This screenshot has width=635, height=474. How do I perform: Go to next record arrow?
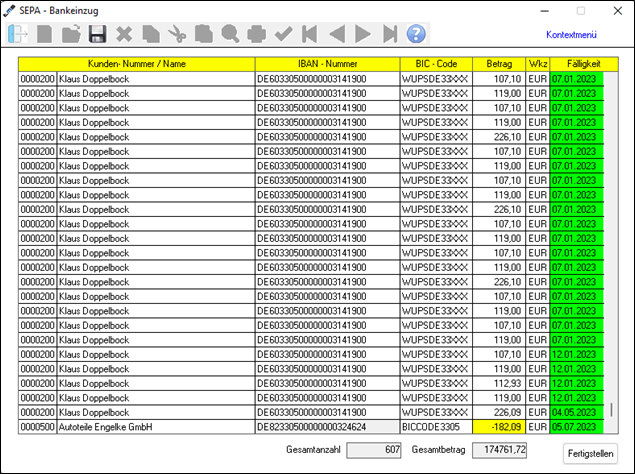pos(363,34)
